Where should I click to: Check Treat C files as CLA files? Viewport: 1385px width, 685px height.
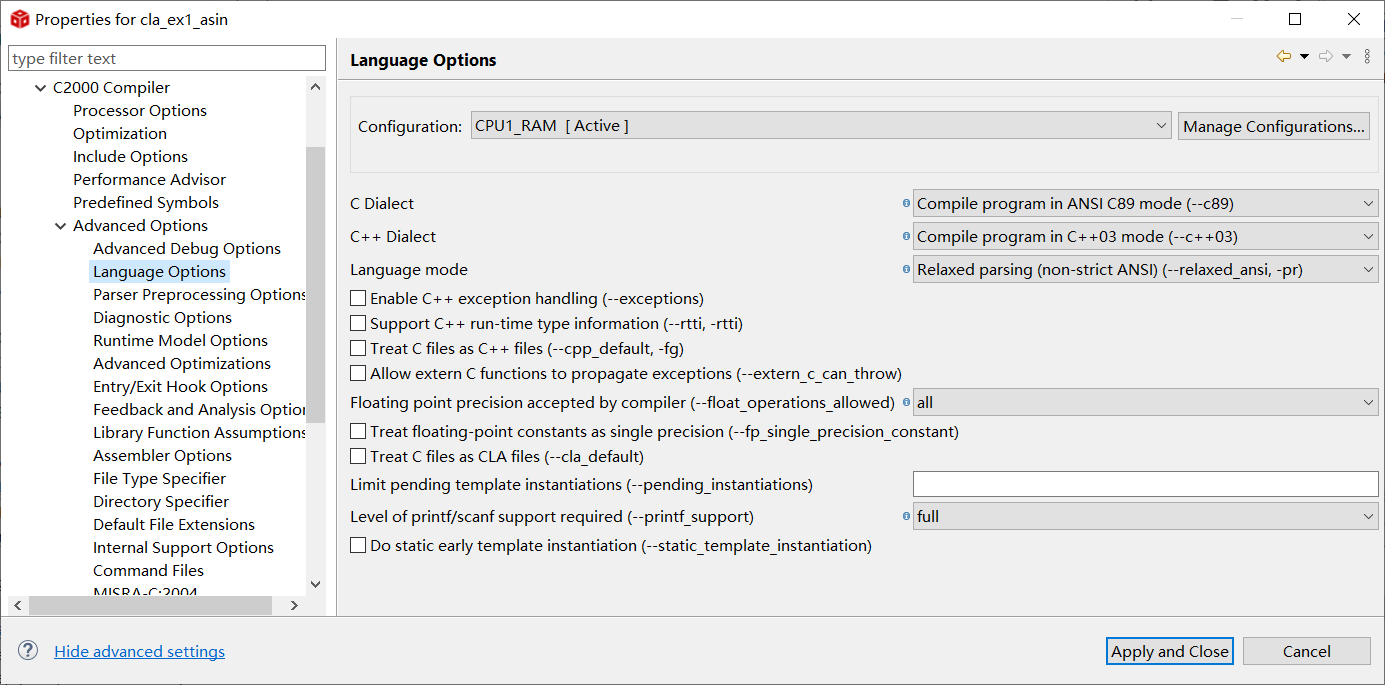pos(358,456)
